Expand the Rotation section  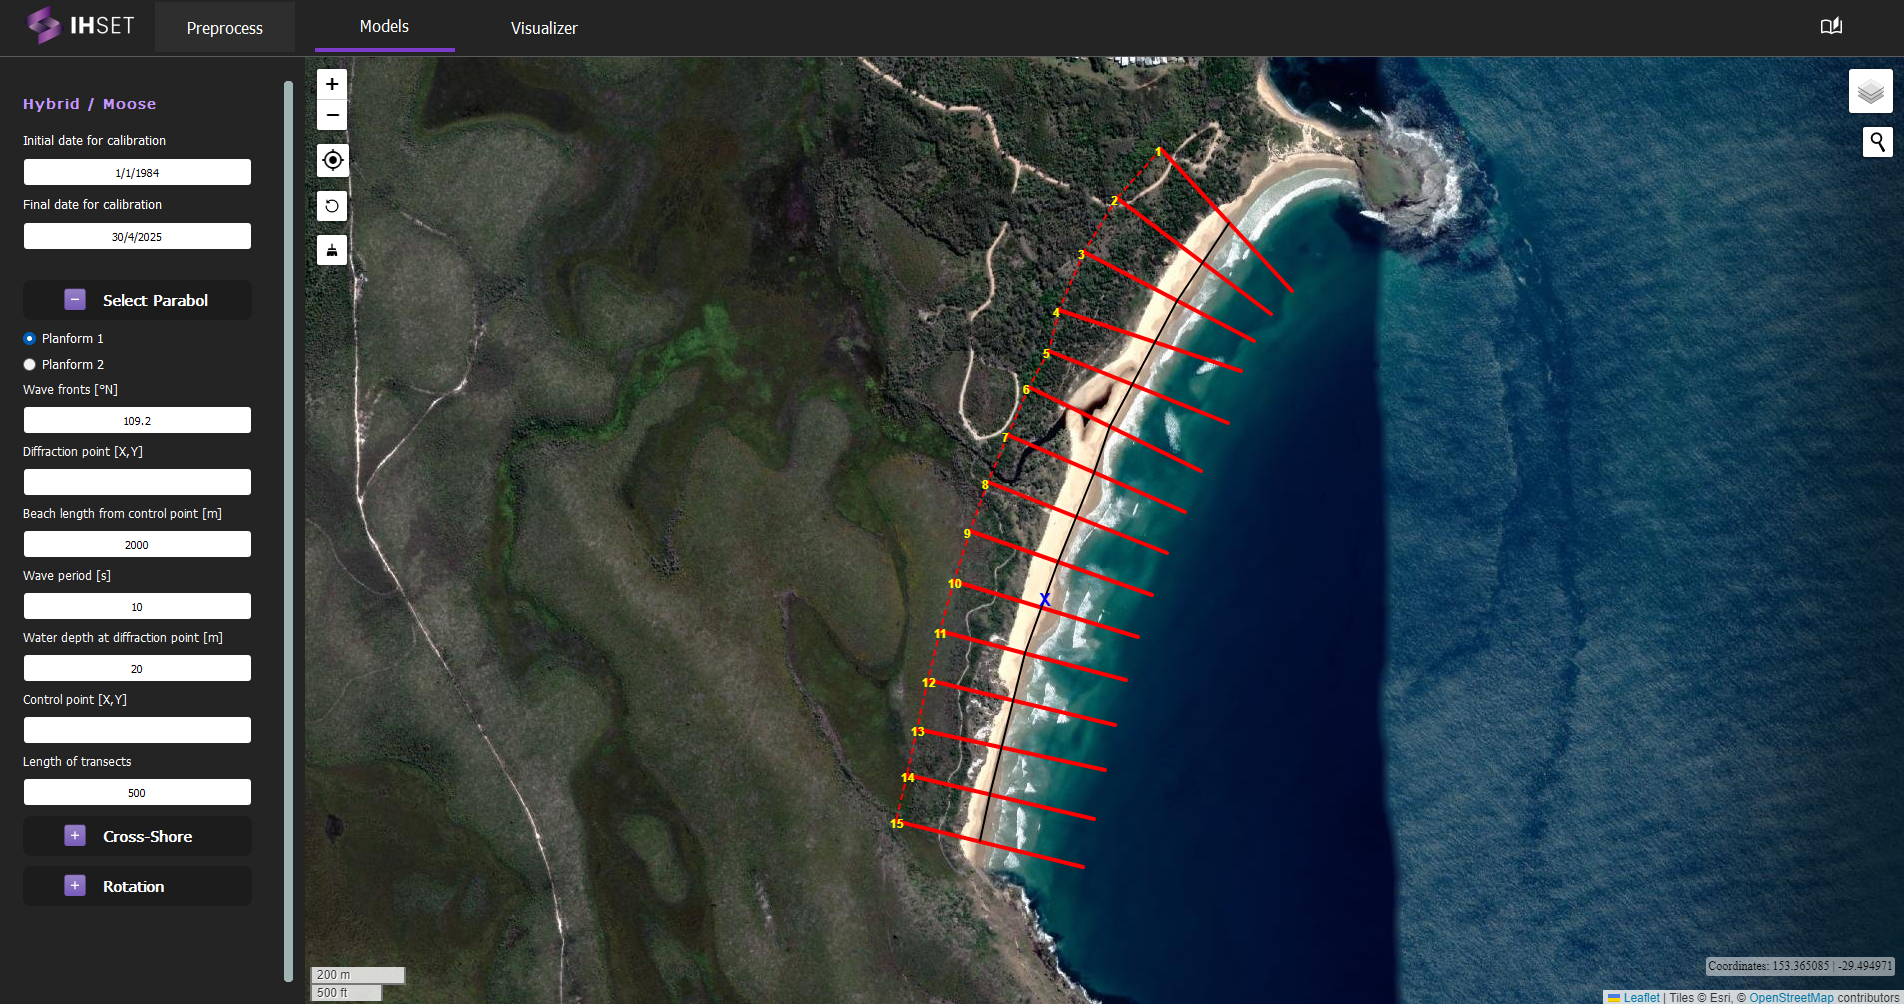[75, 886]
